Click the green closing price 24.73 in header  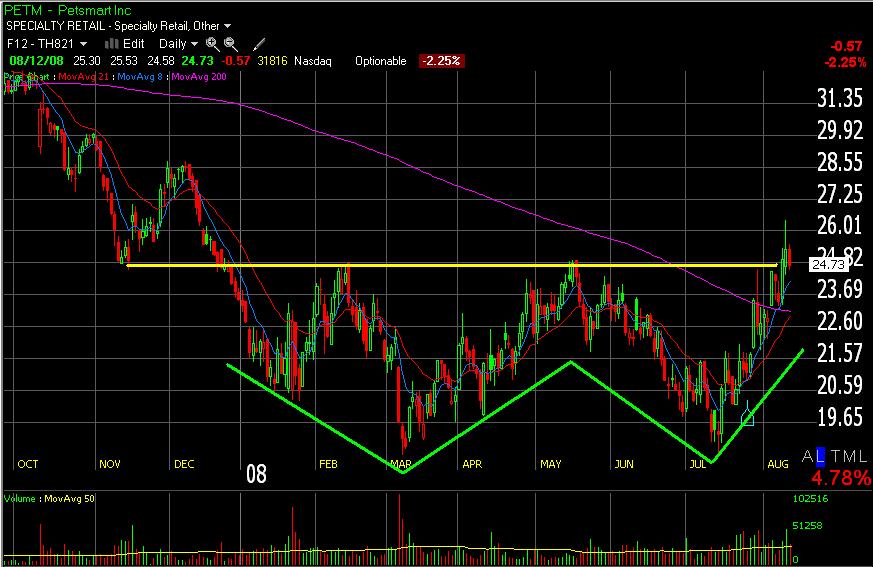coord(198,61)
